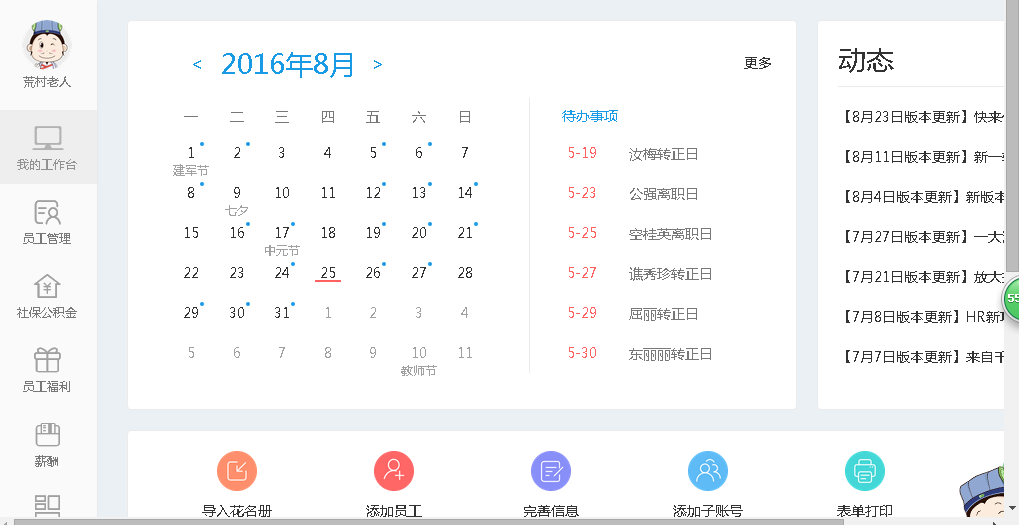The width and height of the screenshot is (1019, 525).
Task: Click the mascot figure in bottom right corner
Action: [x=981, y=493]
